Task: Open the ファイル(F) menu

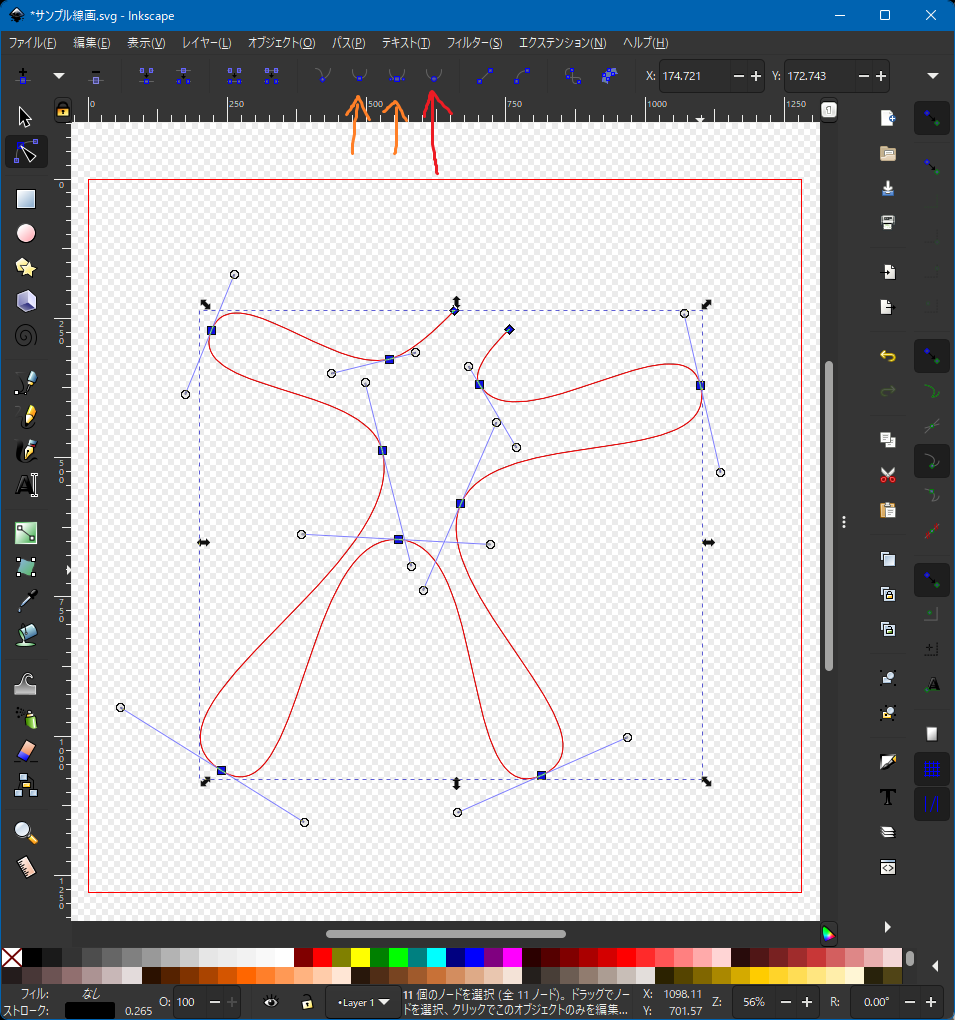Action: click(x=33, y=43)
